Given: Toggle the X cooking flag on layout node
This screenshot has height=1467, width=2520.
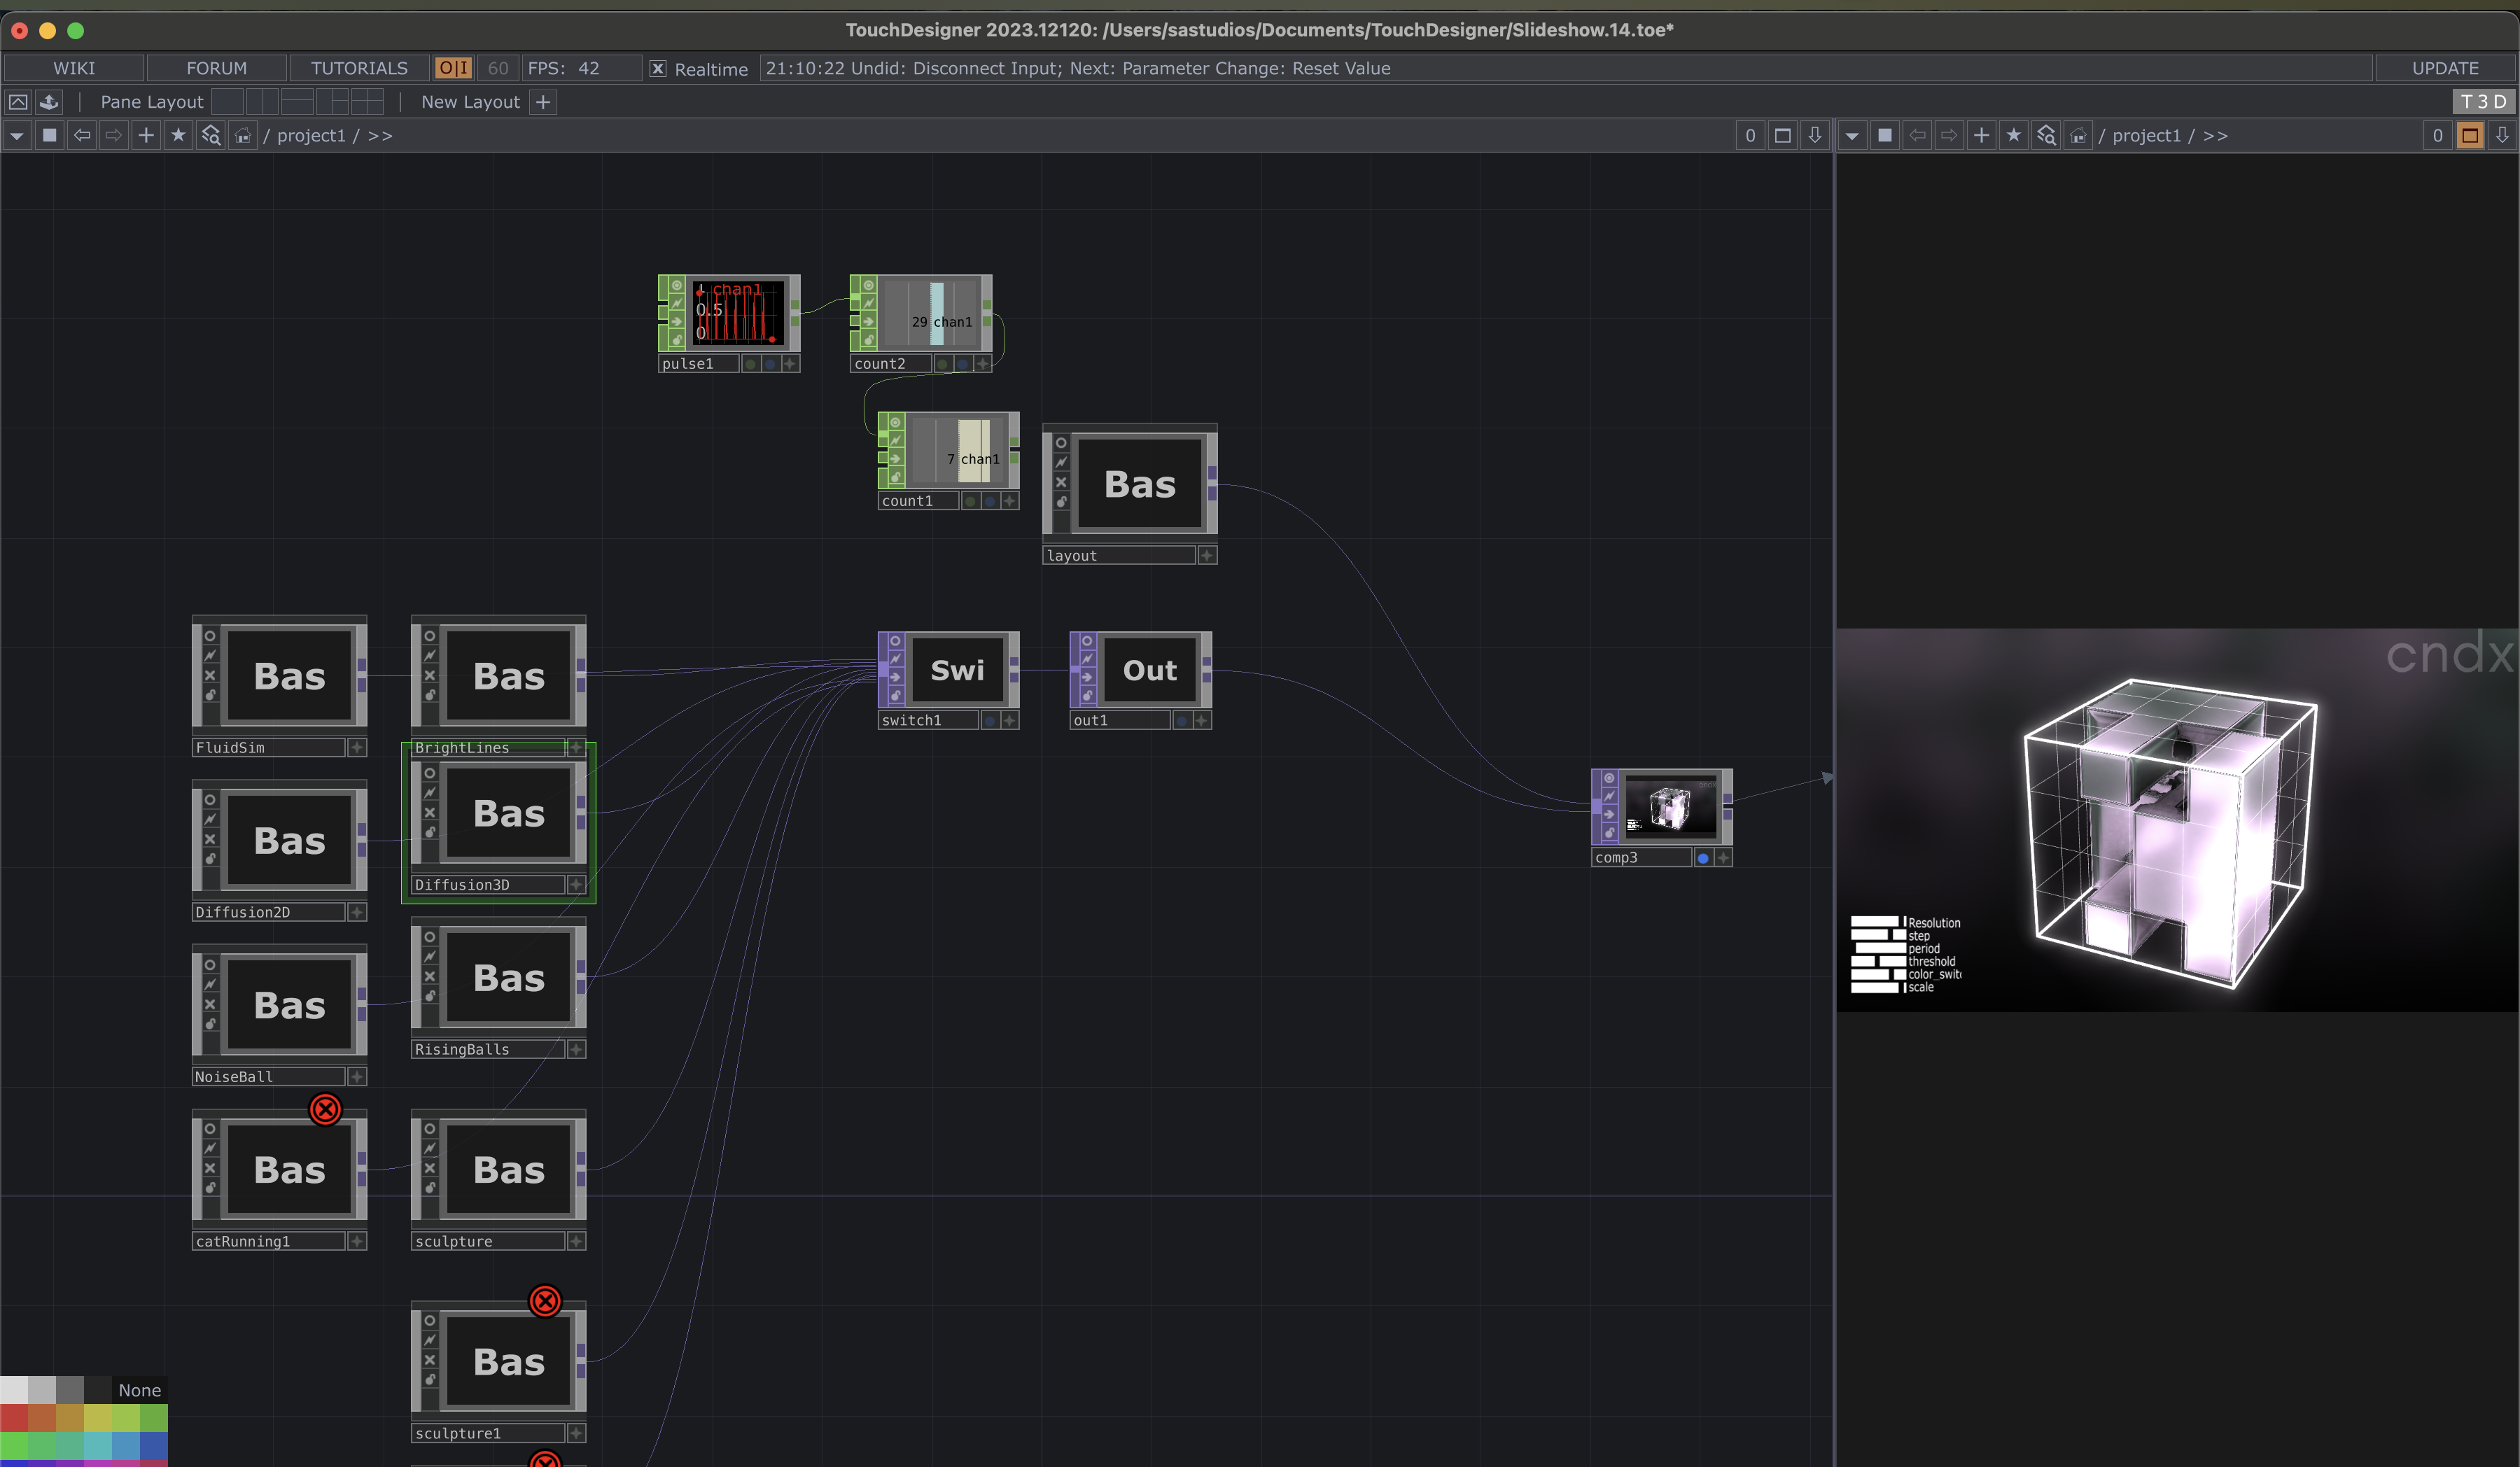Looking at the screenshot, I should 1061,482.
